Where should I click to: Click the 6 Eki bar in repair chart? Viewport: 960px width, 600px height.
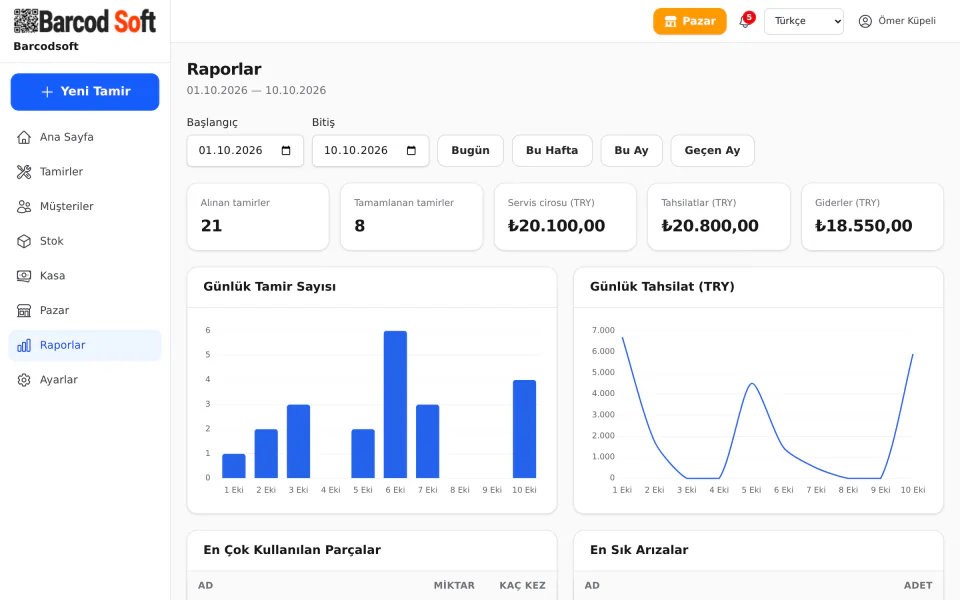[396, 404]
